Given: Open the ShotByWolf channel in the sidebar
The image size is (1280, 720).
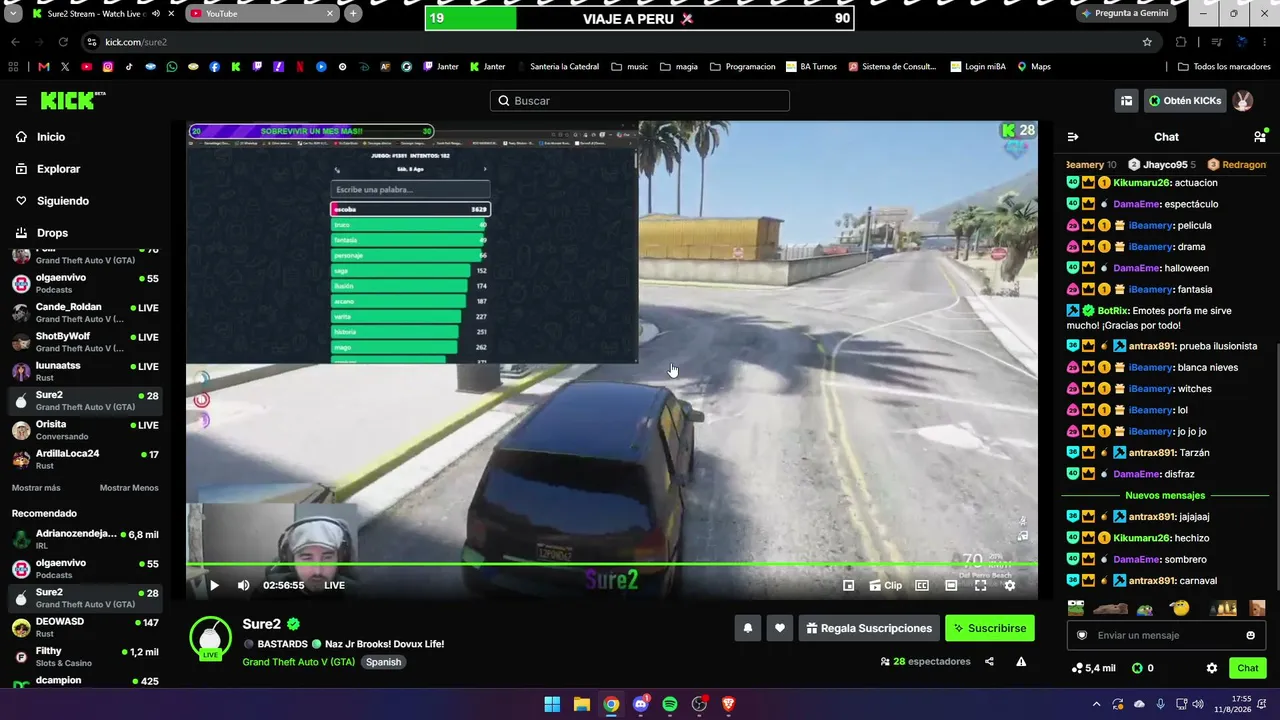Looking at the screenshot, I should coord(85,341).
